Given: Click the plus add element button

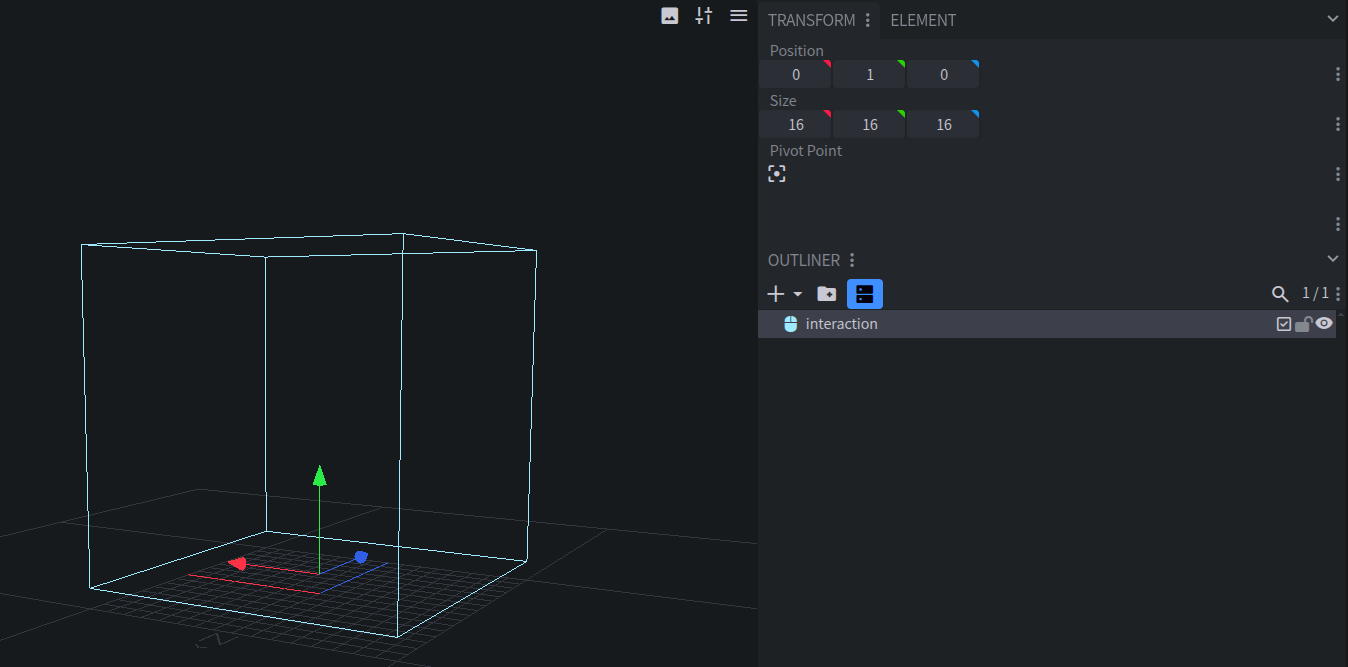Looking at the screenshot, I should pos(776,294).
